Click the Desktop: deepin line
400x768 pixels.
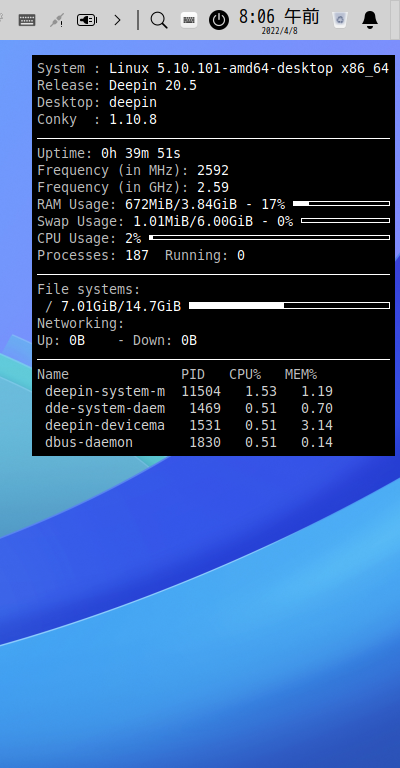97,102
